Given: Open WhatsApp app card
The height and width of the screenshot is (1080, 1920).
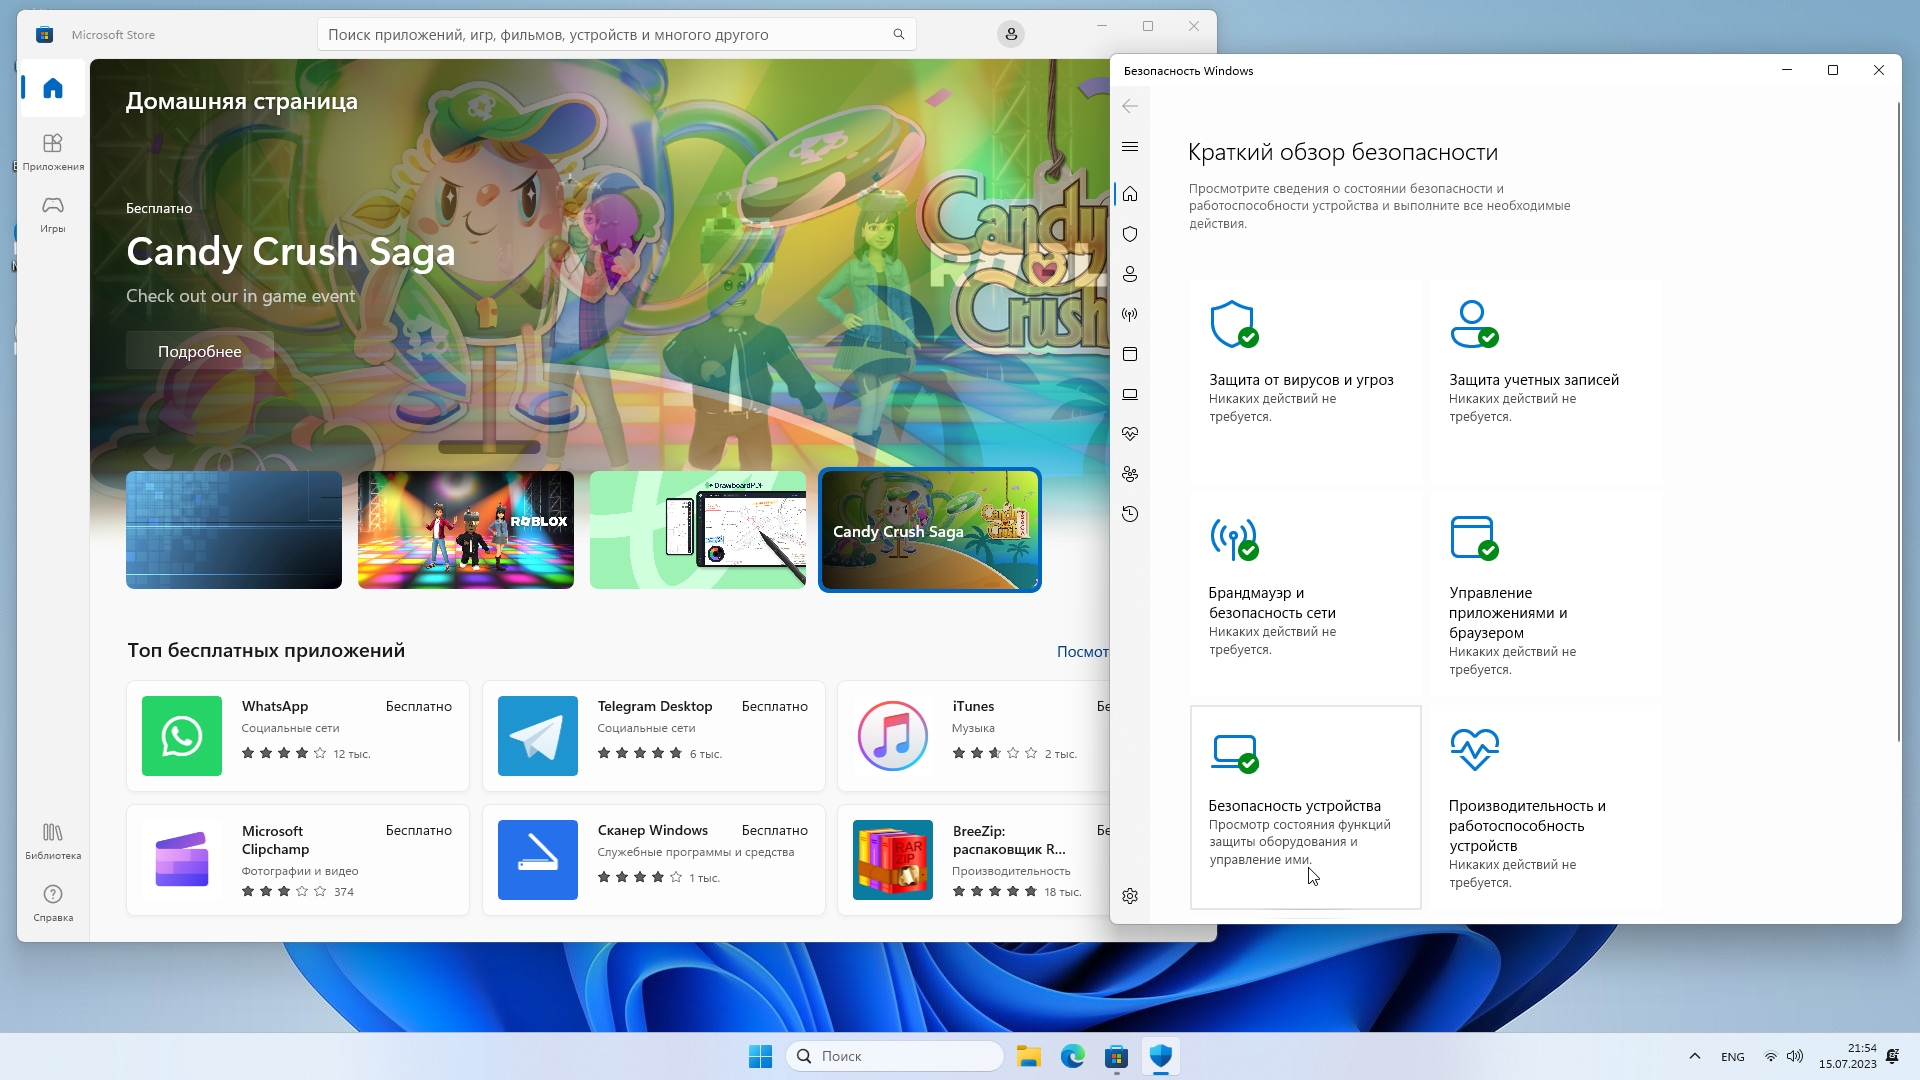Looking at the screenshot, I should 297,736.
